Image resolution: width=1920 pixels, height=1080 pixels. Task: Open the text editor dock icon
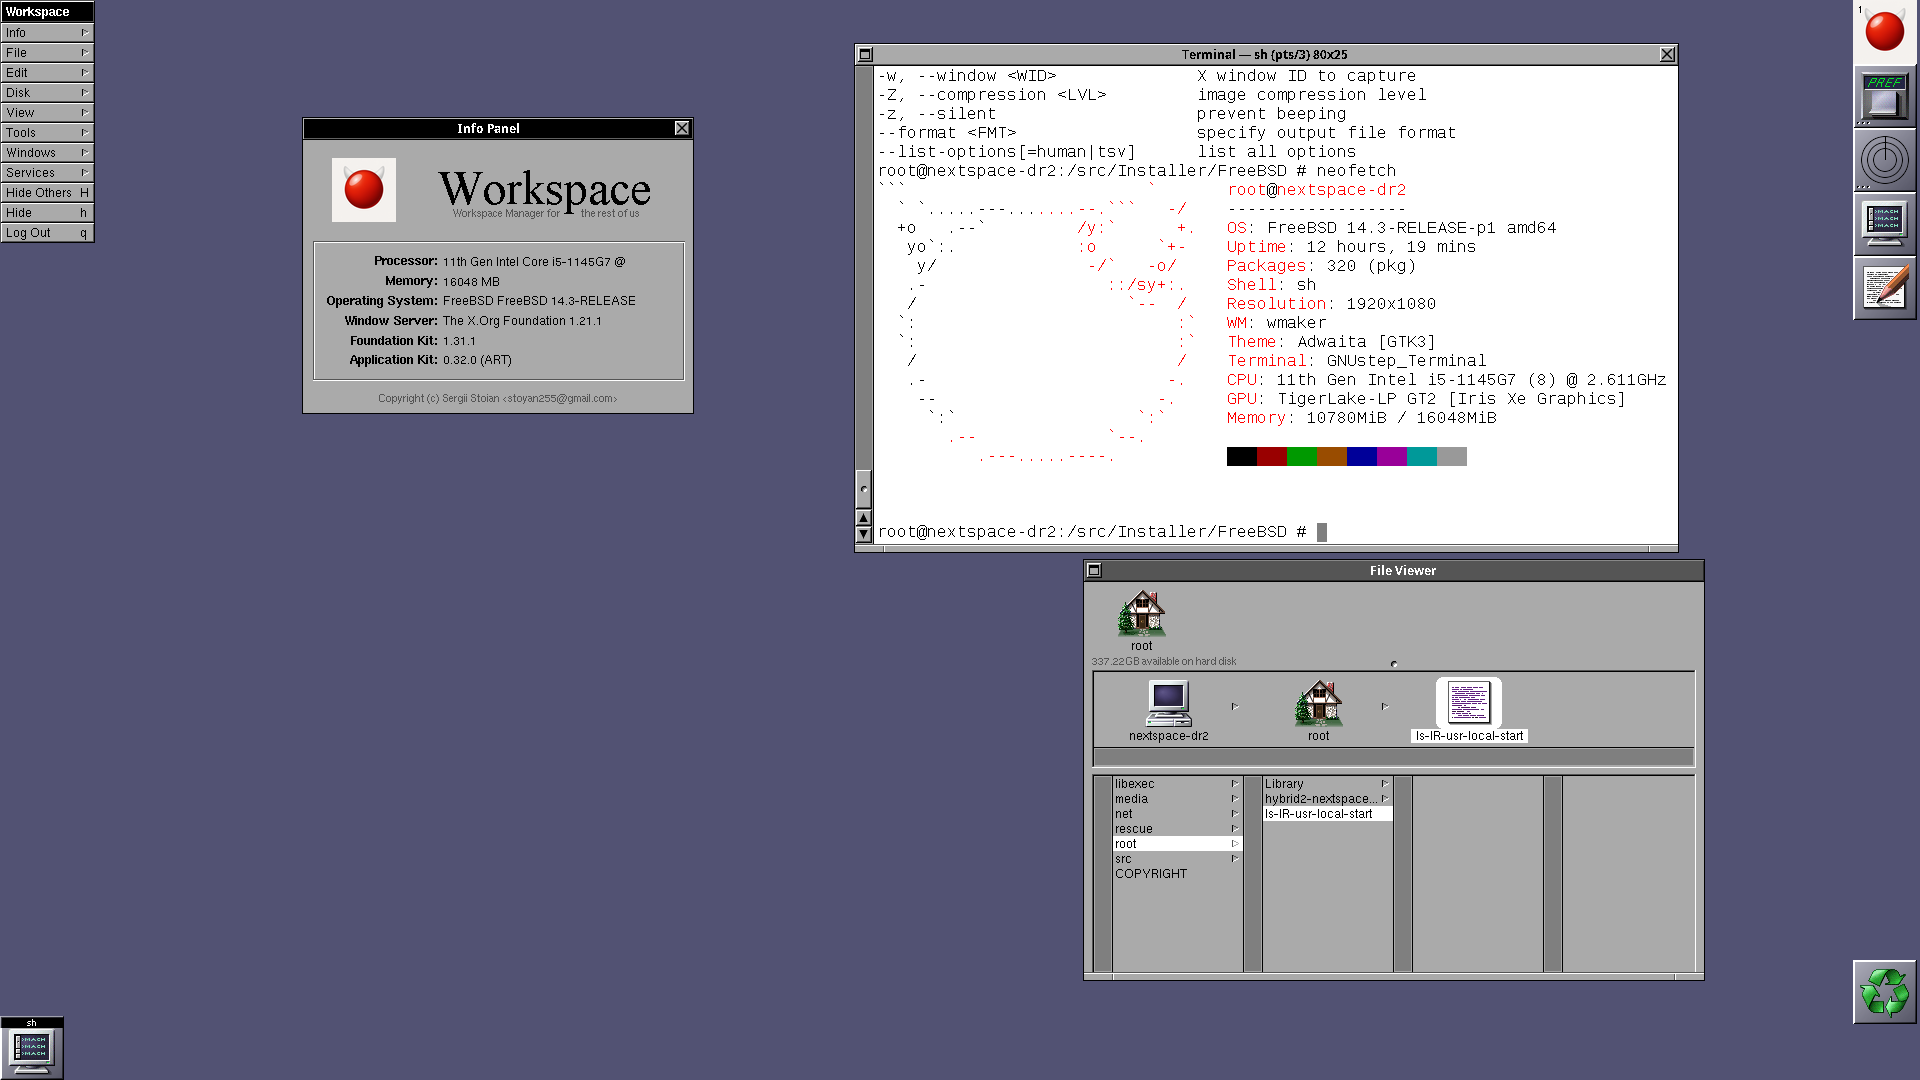click(1884, 288)
